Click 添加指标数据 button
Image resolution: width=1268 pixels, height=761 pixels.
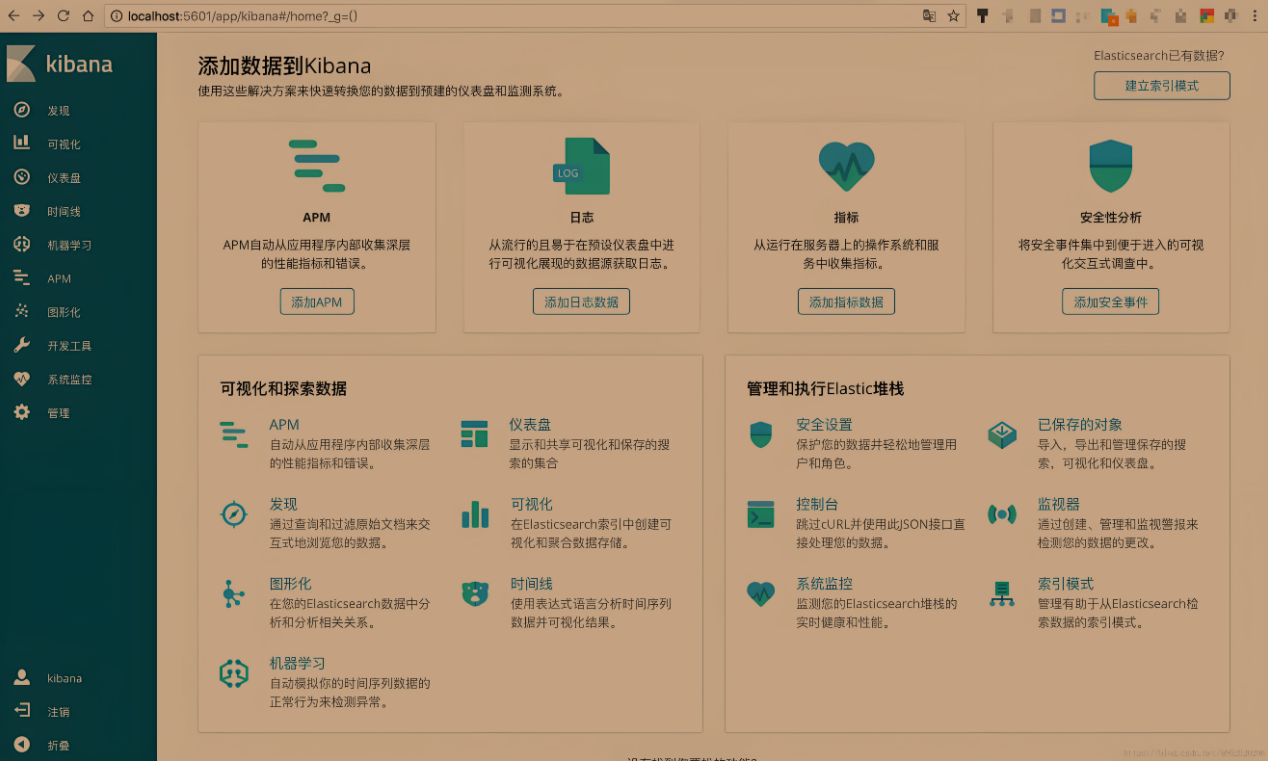(846, 302)
